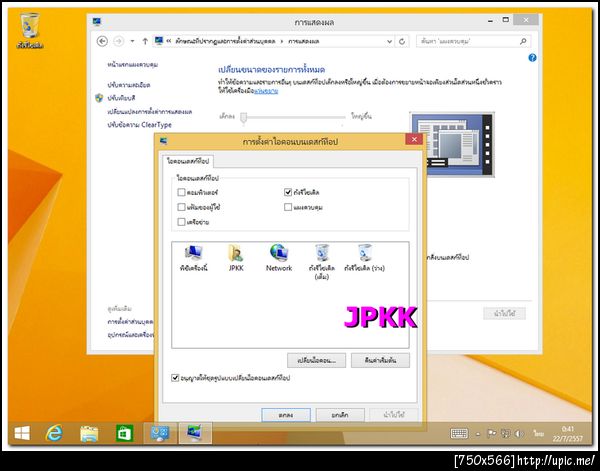Click the Restore Default button
The width and height of the screenshot is (600, 471).
[x=380, y=360]
